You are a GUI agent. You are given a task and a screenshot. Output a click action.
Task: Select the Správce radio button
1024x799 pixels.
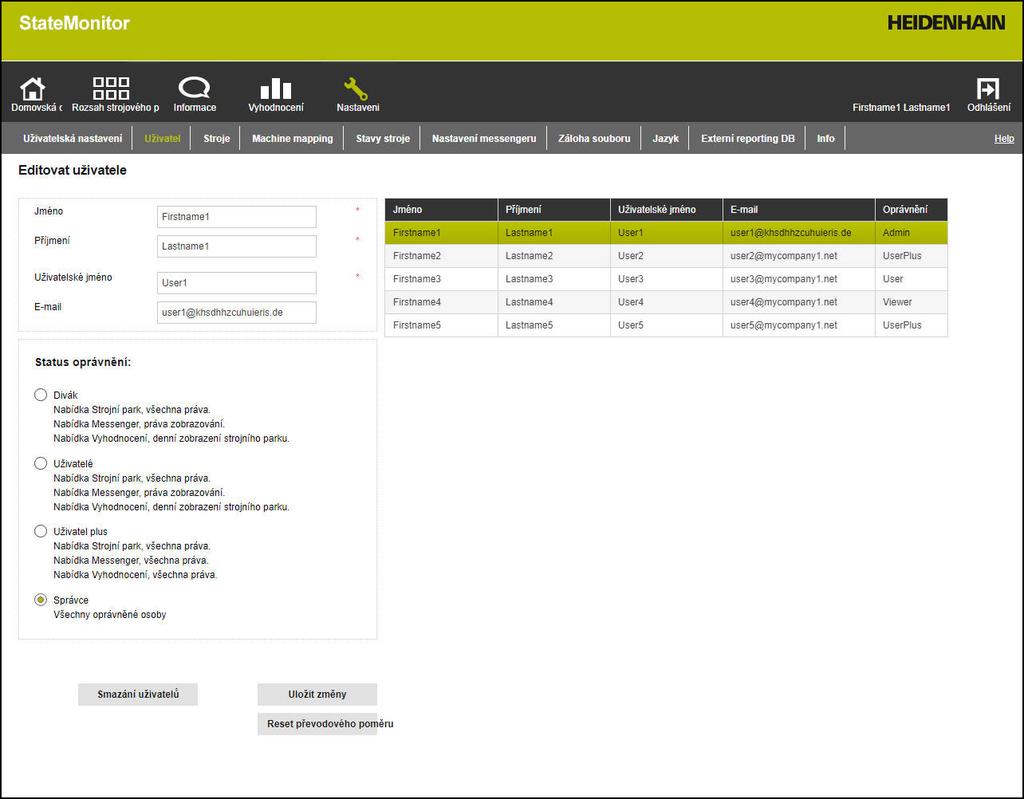[x=40, y=599]
